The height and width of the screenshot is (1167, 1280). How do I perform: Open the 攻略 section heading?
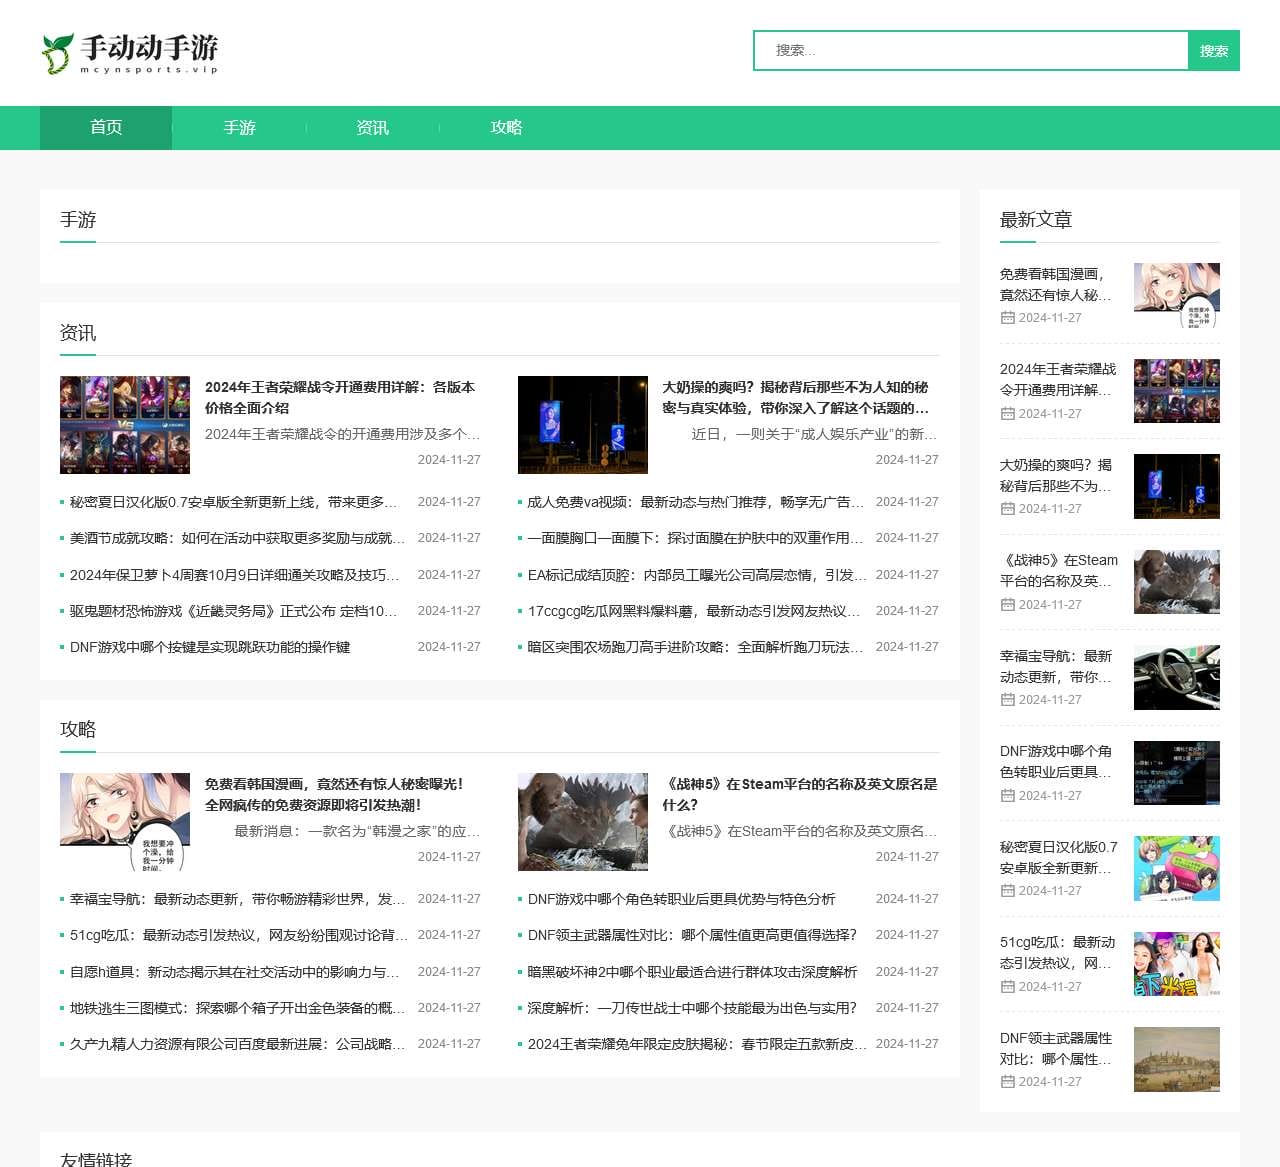(x=78, y=730)
